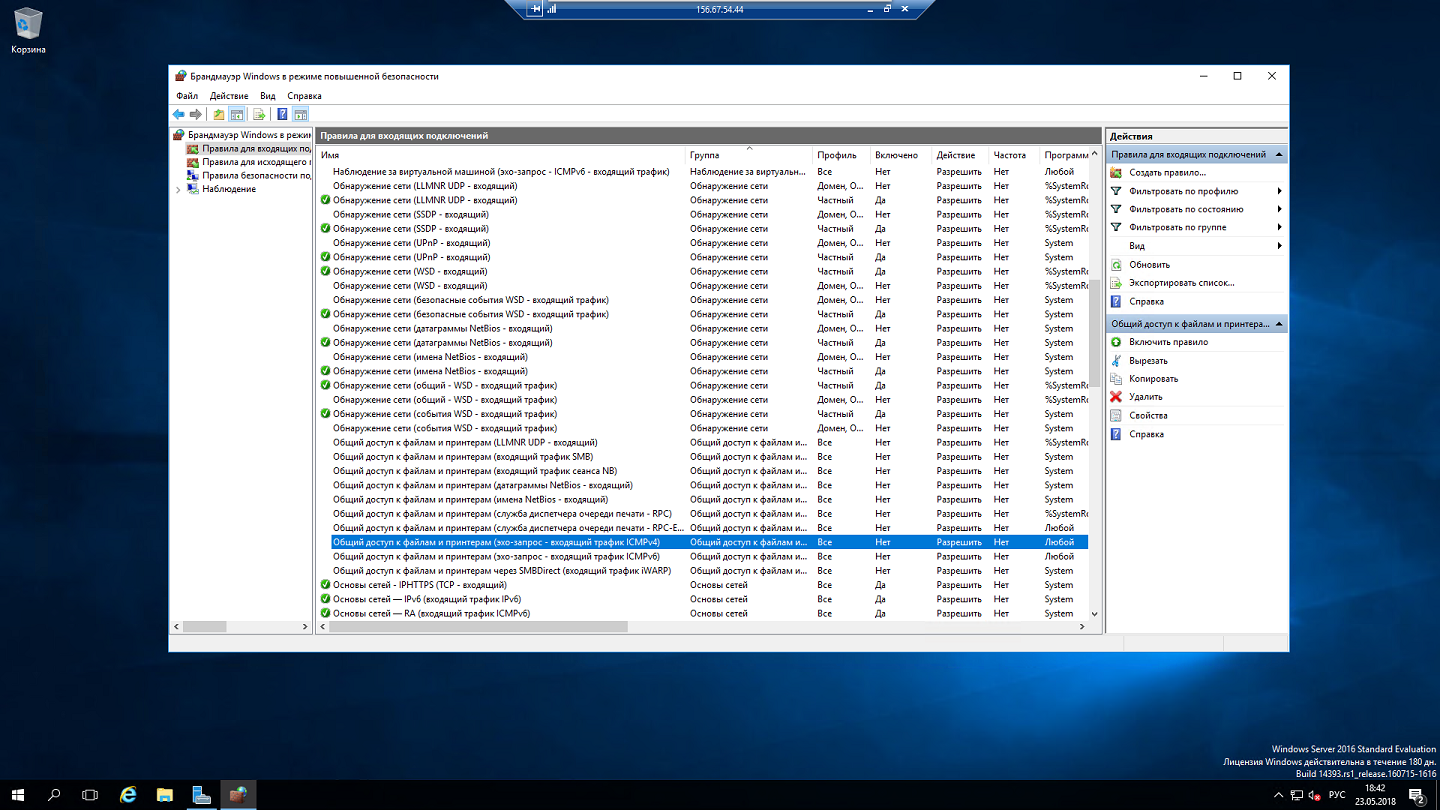Click the red X Удалить action

(x=1116, y=397)
